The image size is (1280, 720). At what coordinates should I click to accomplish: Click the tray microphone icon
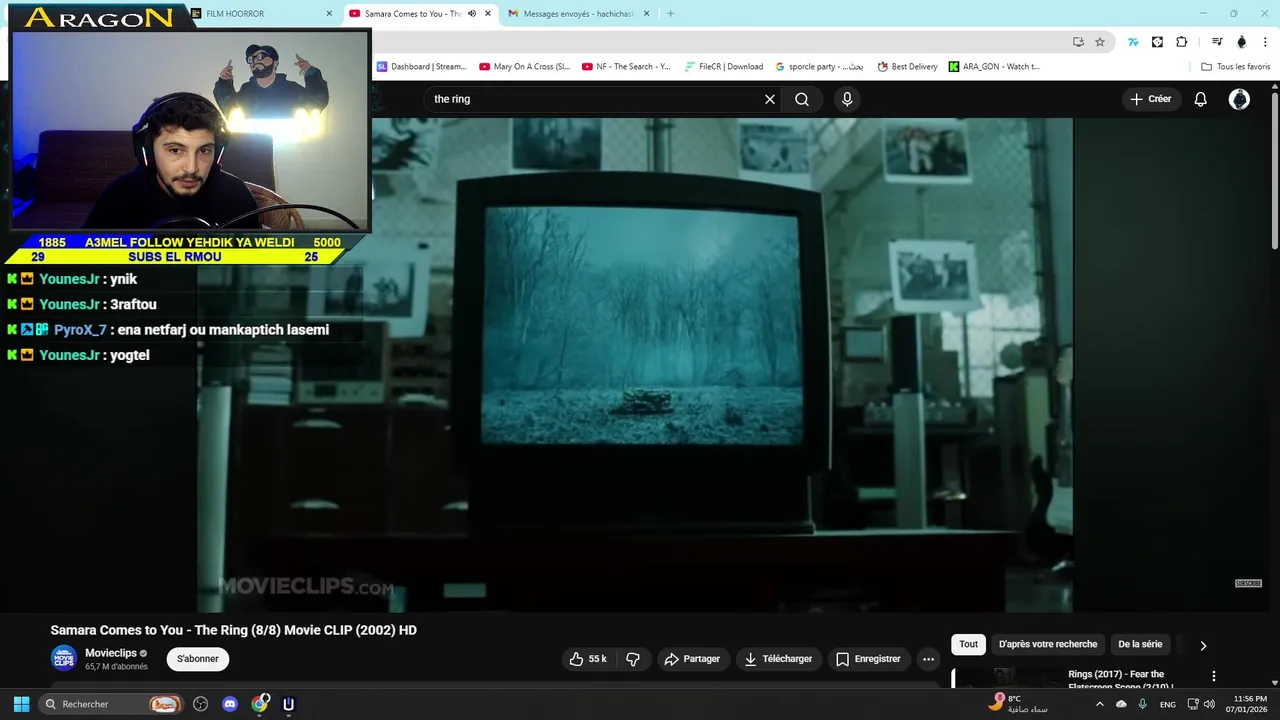point(1142,704)
